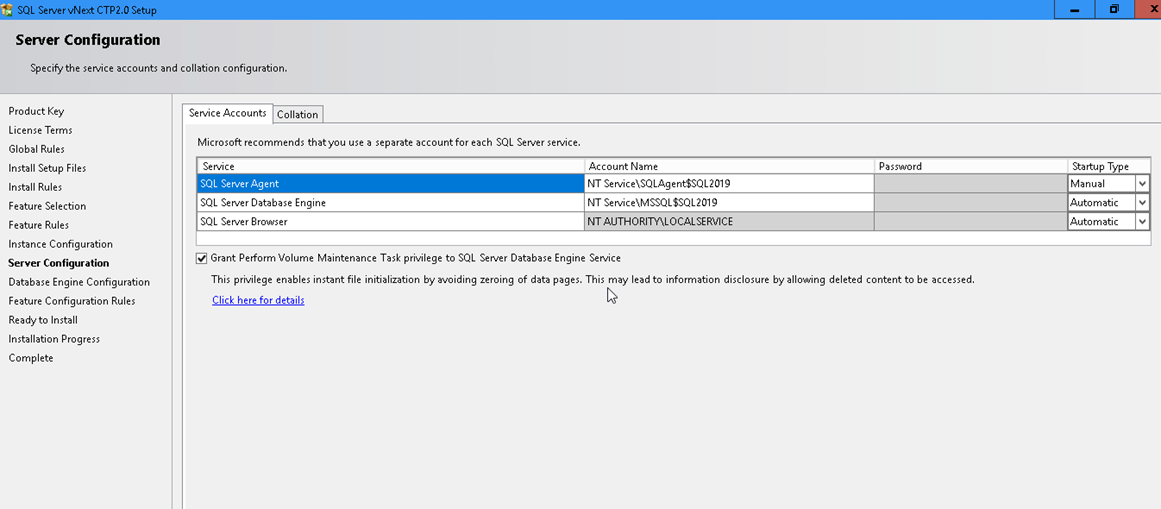Click the Password column header
The height and width of the screenshot is (509, 1161).
point(971,167)
